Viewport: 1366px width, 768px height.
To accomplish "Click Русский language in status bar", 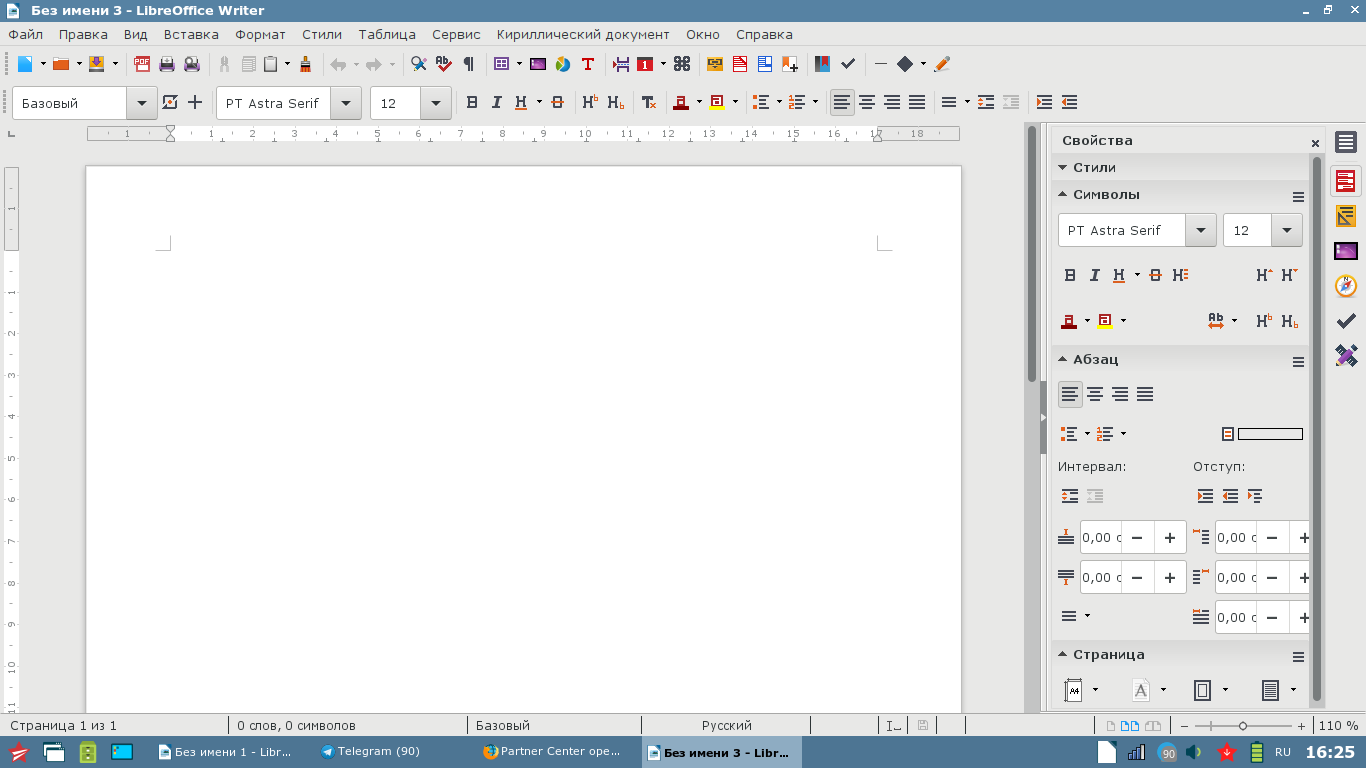I will [x=727, y=726].
